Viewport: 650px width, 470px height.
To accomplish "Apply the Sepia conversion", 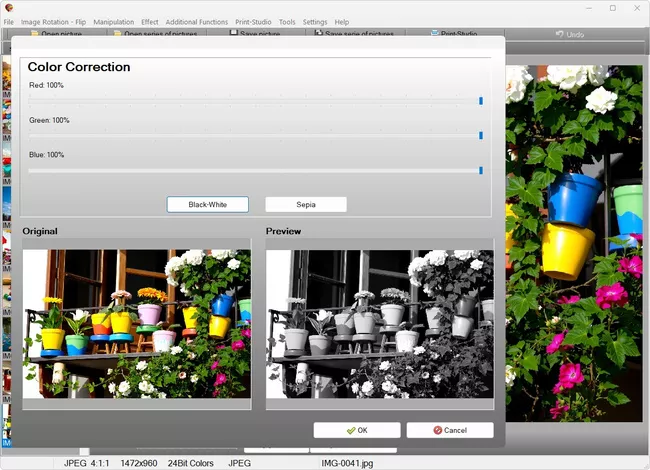I will tap(306, 204).
